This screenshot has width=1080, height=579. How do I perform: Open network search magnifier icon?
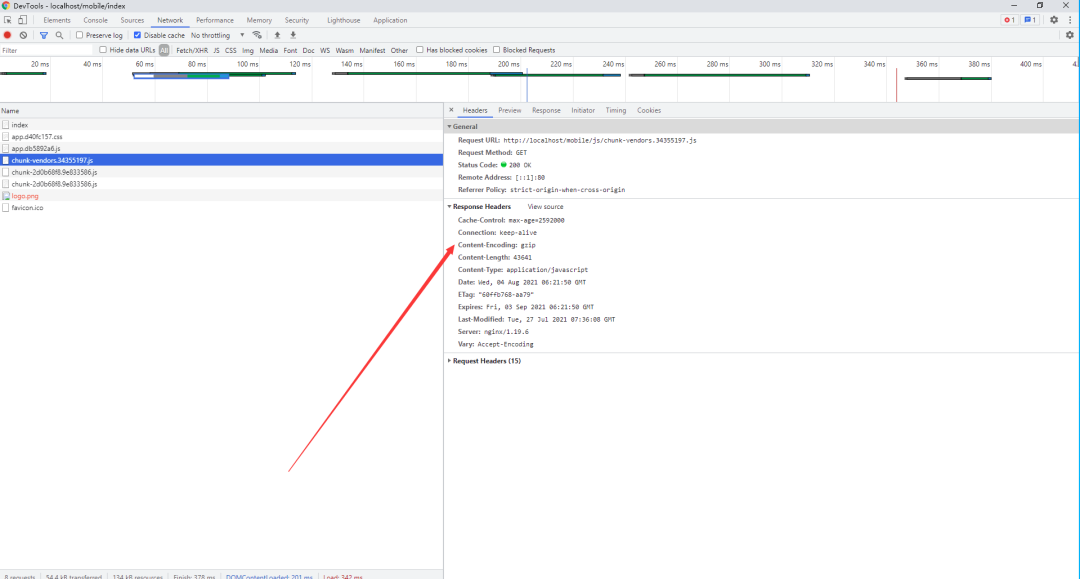coord(59,35)
